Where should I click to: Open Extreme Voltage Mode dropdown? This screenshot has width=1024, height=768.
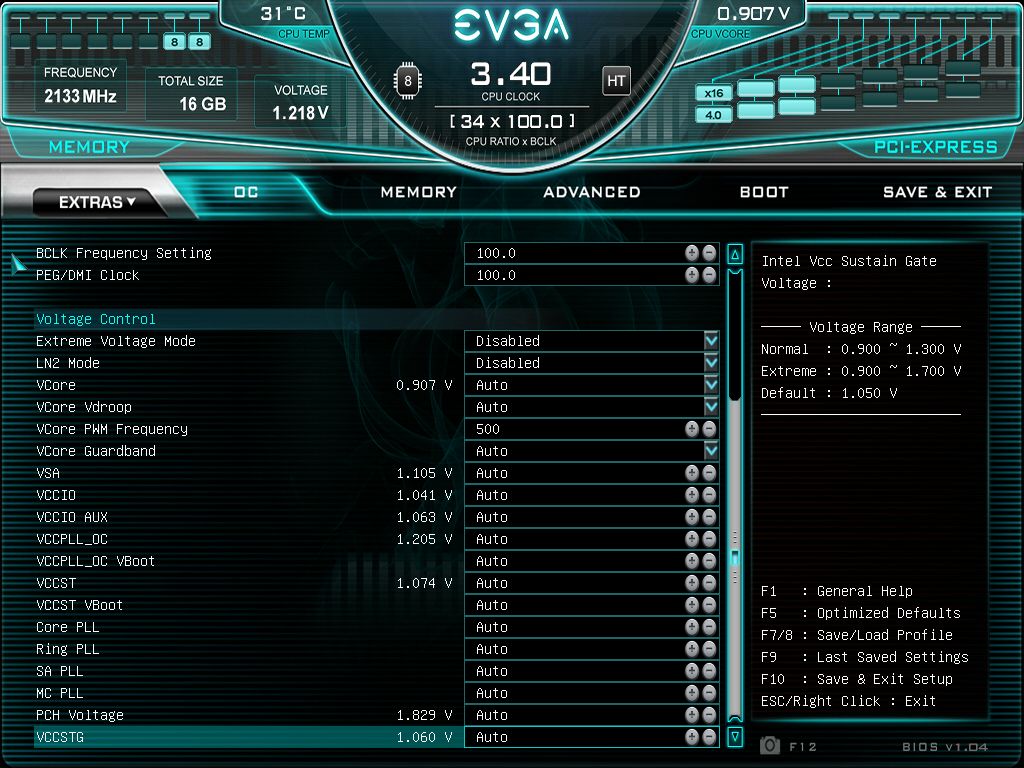711,341
